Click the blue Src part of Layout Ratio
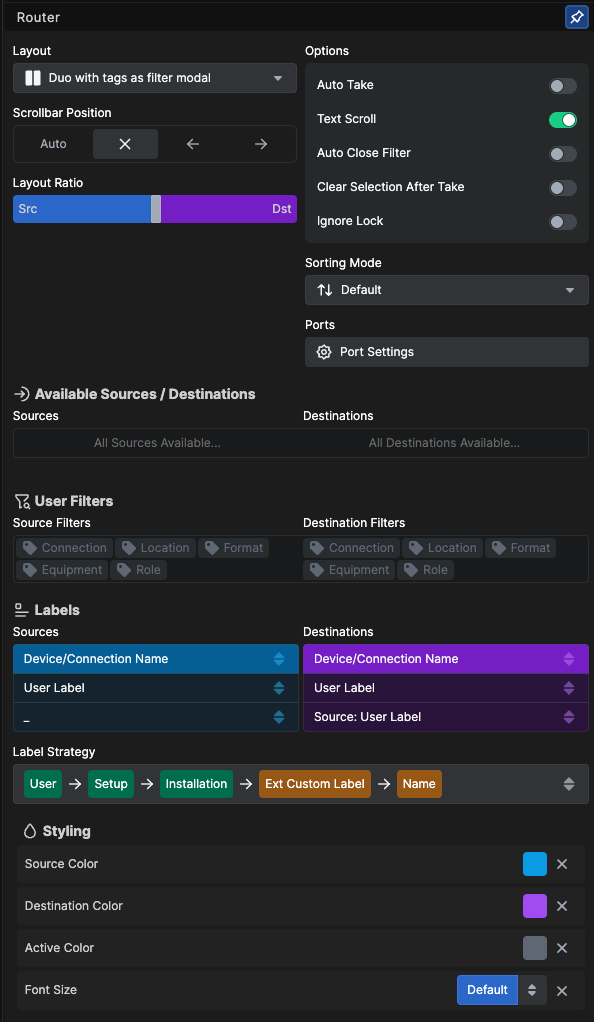This screenshot has width=594, height=1022. coord(82,209)
